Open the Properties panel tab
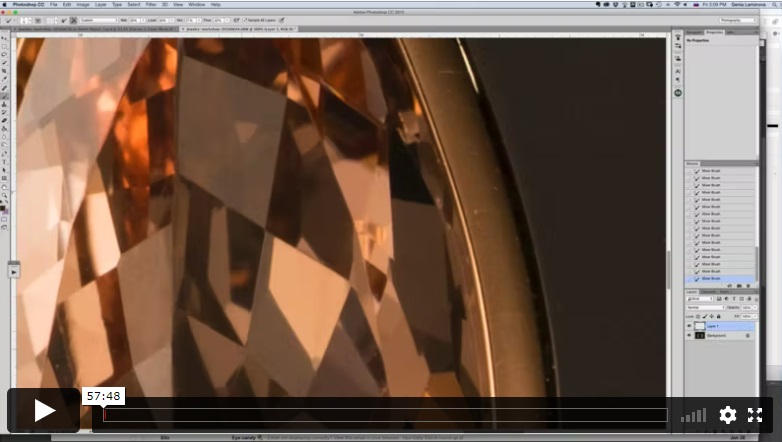 [x=714, y=32]
